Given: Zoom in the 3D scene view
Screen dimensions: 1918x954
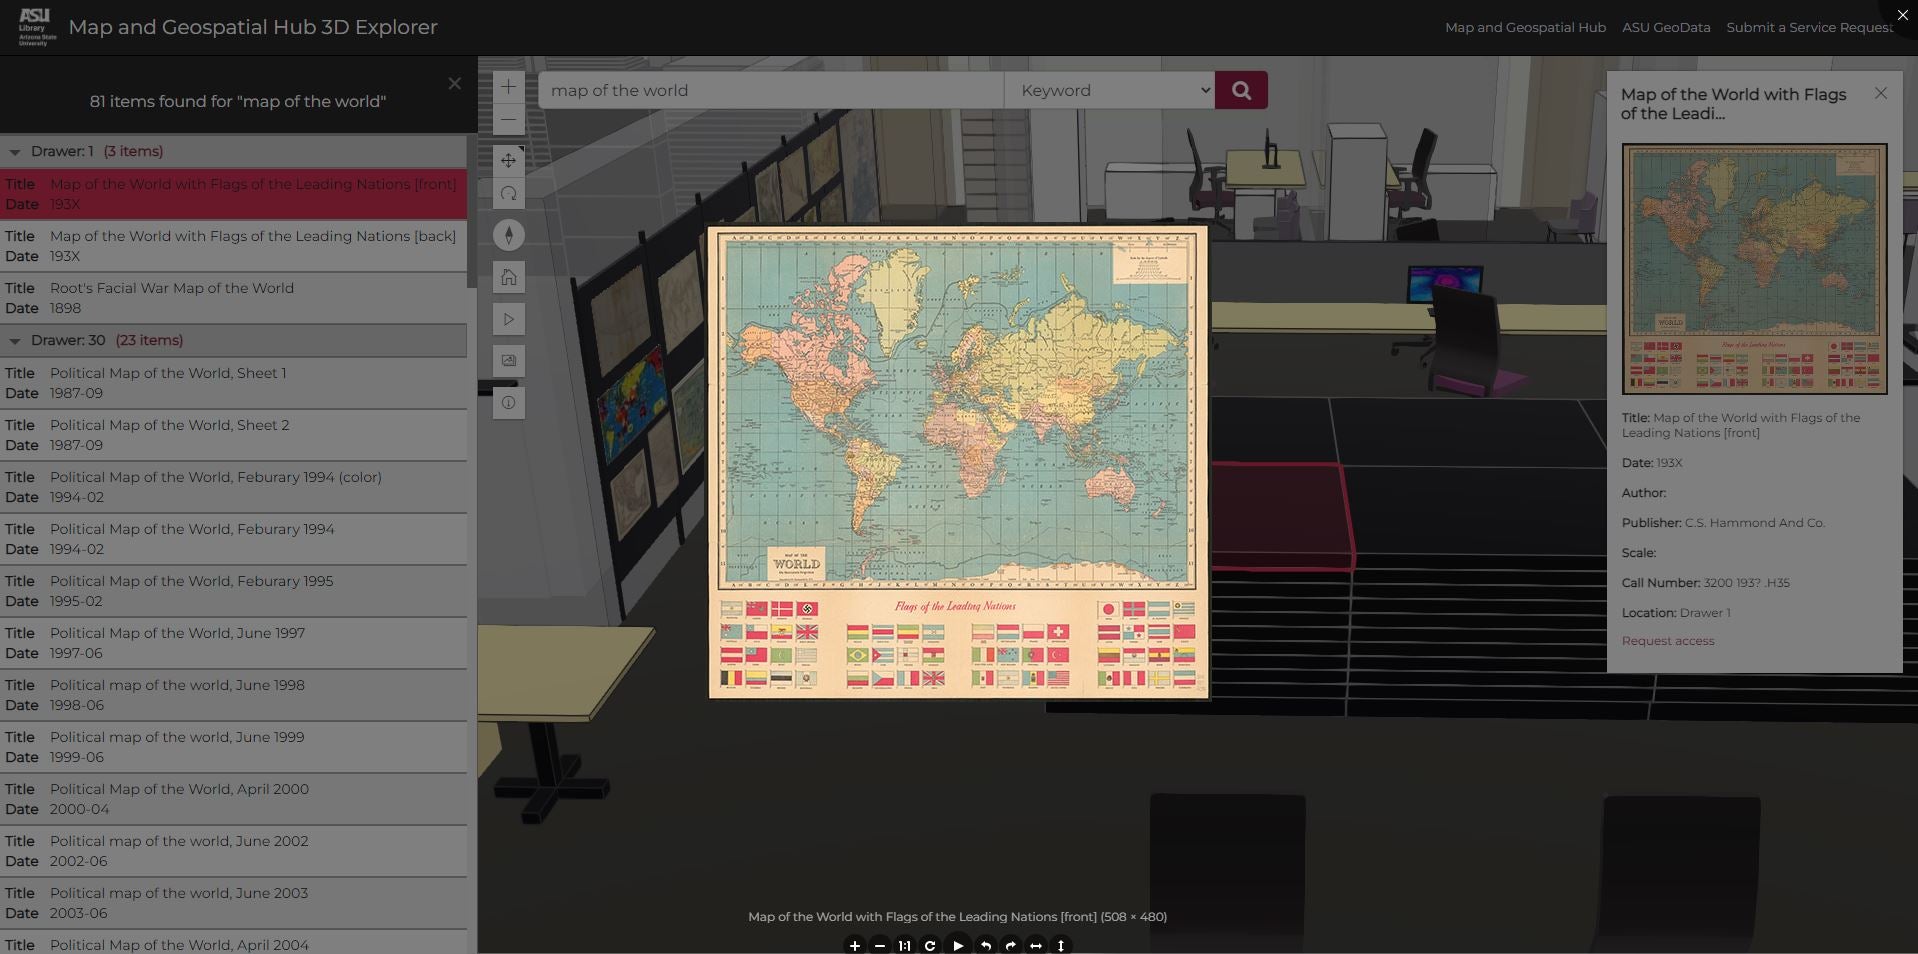Looking at the screenshot, I should point(508,87).
